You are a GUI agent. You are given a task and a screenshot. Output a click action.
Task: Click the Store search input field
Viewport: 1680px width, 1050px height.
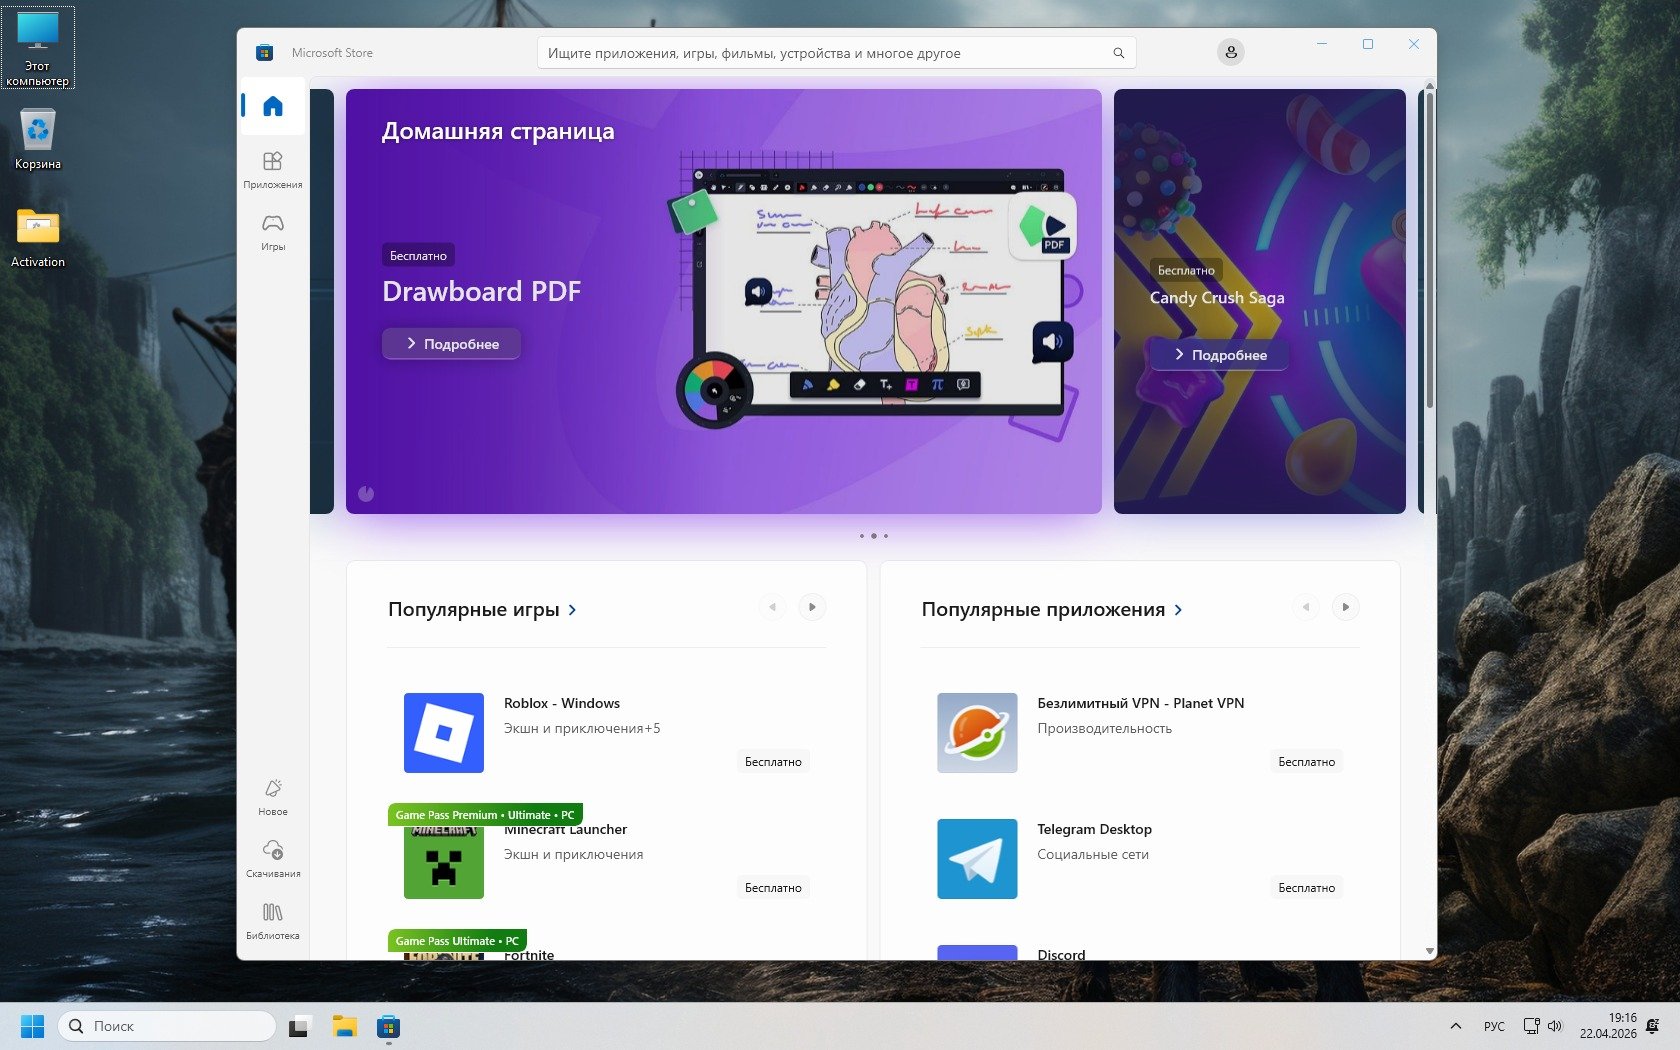click(820, 53)
